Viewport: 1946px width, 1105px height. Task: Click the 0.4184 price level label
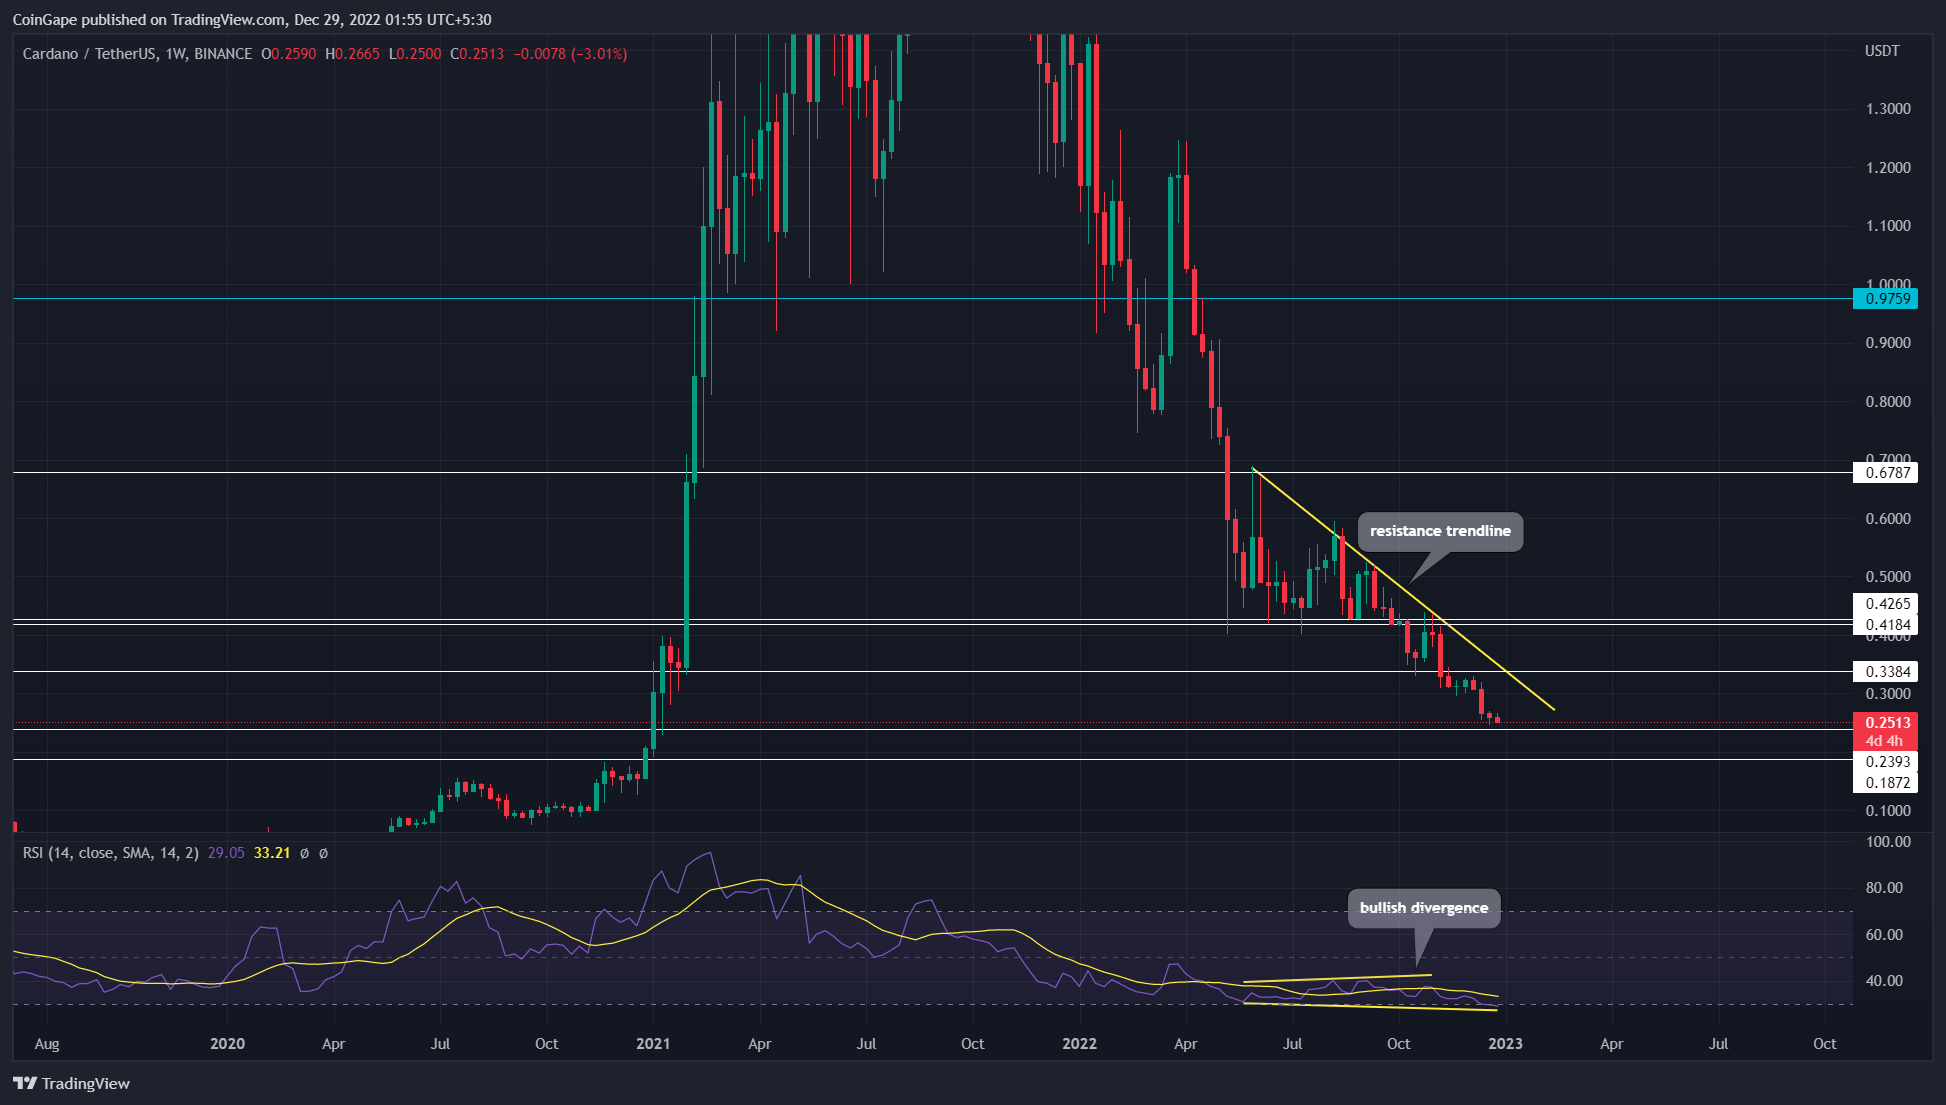tap(1885, 625)
